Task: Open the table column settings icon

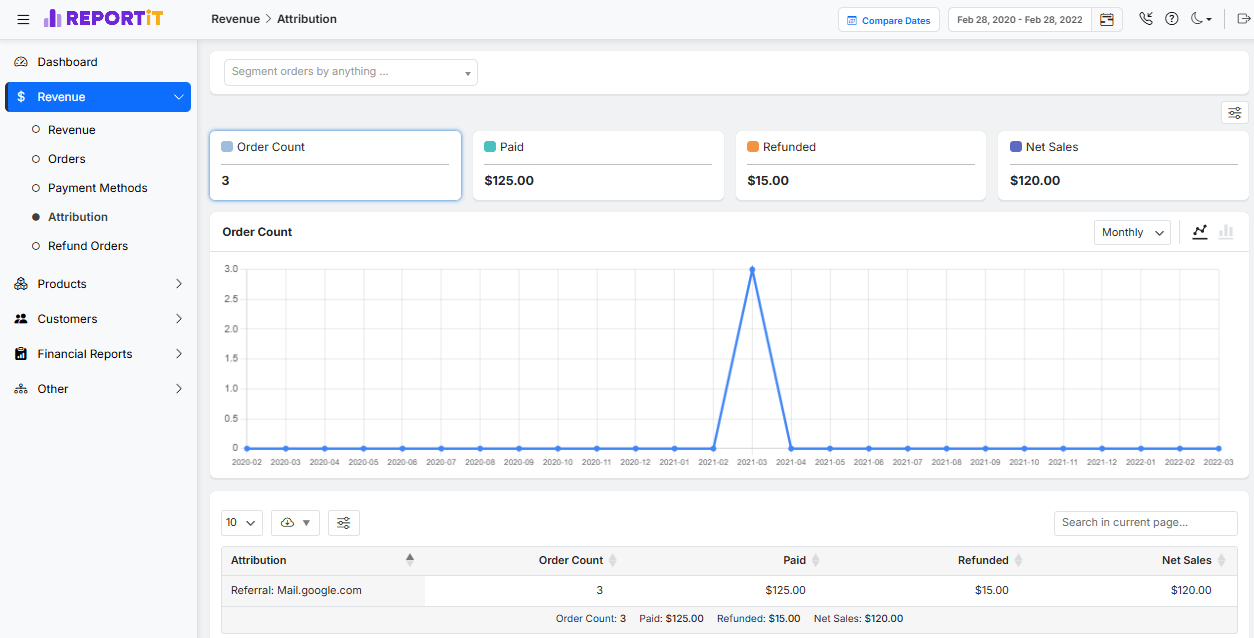Action: (343, 523)
